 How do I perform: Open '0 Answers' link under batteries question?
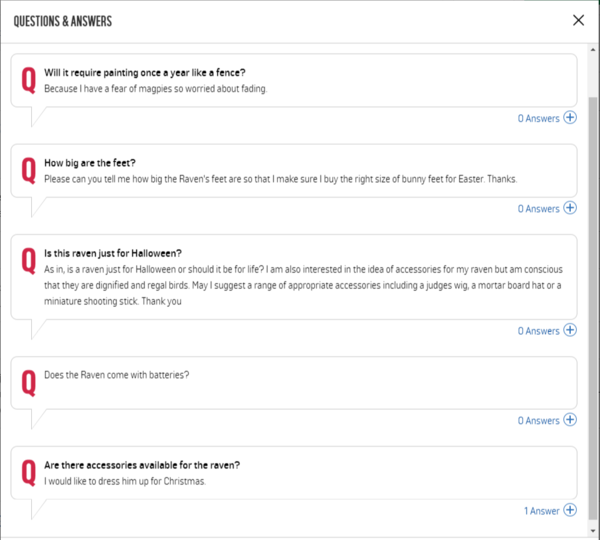(x=538, y=421)
